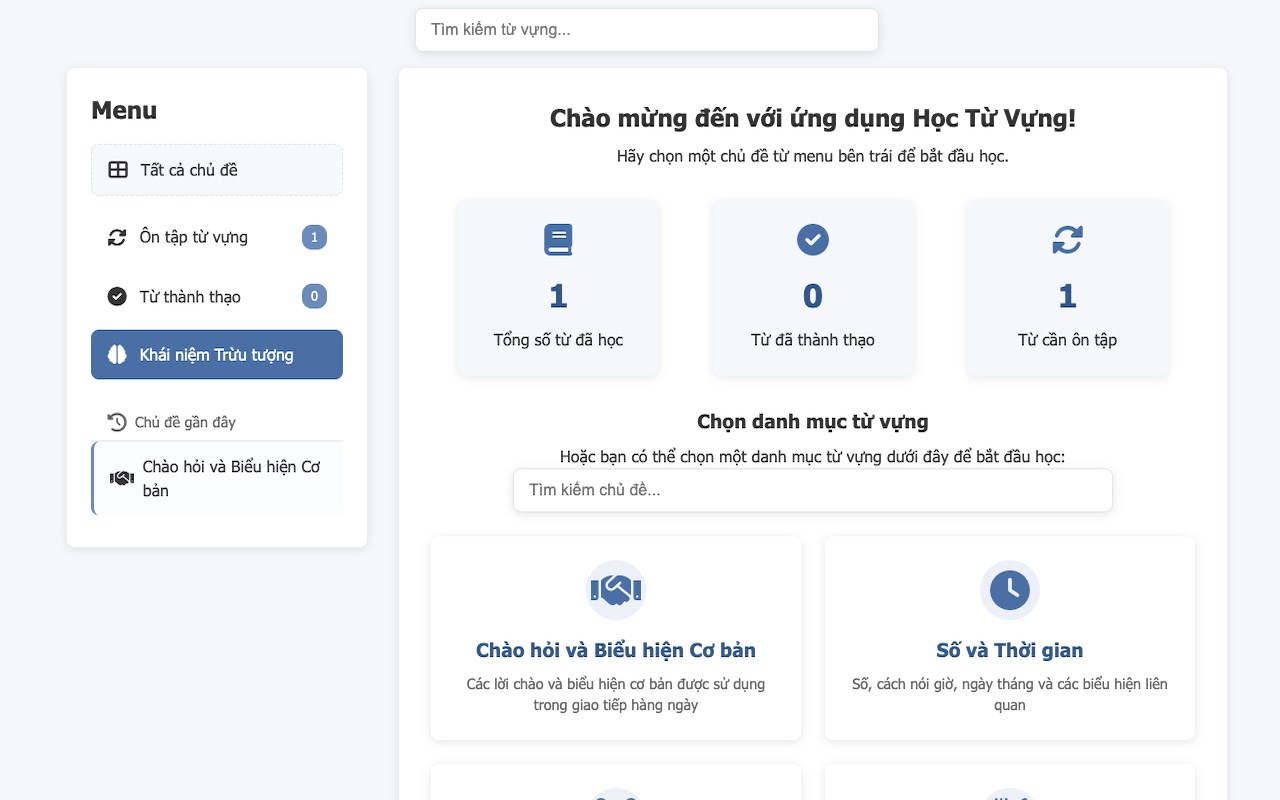Click the history icon beside Chủ đề gần đây
Image resolution: width=1280 pixels, height=800 pixels.
pos(117,422)
